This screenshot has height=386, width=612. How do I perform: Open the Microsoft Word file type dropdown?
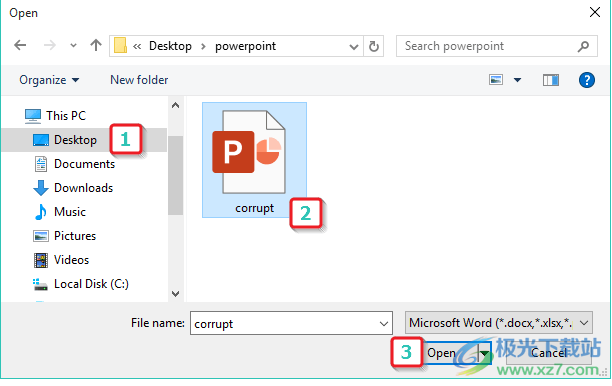[499, 323]
